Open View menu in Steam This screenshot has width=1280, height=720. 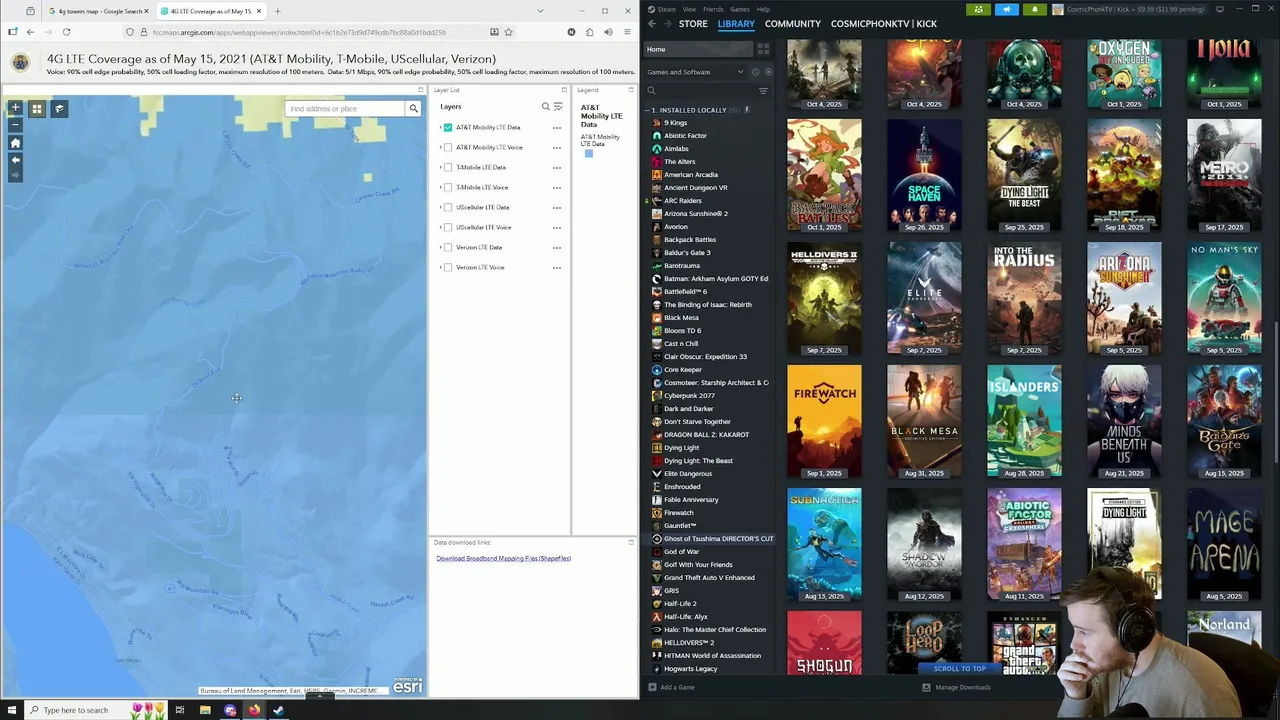(689, 9)
